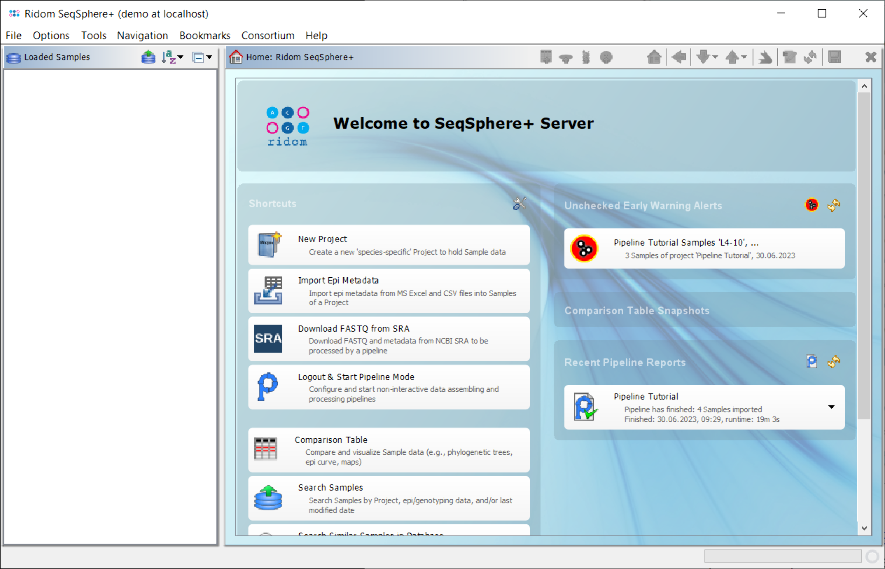Open the Comparison Table shortcut
Viewport: 885px width, 569px height.
389,450
